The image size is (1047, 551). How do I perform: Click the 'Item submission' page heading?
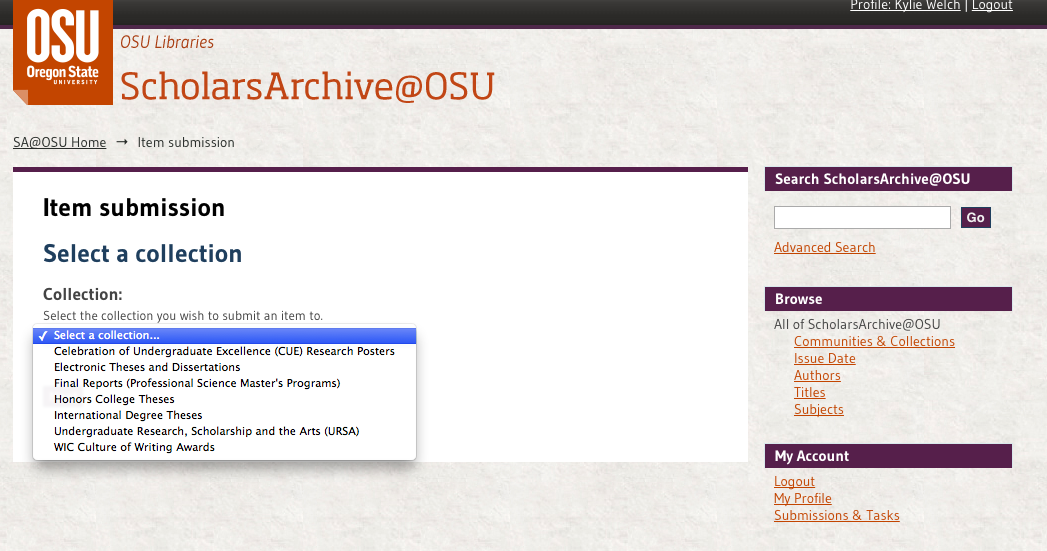click(134, 208)
